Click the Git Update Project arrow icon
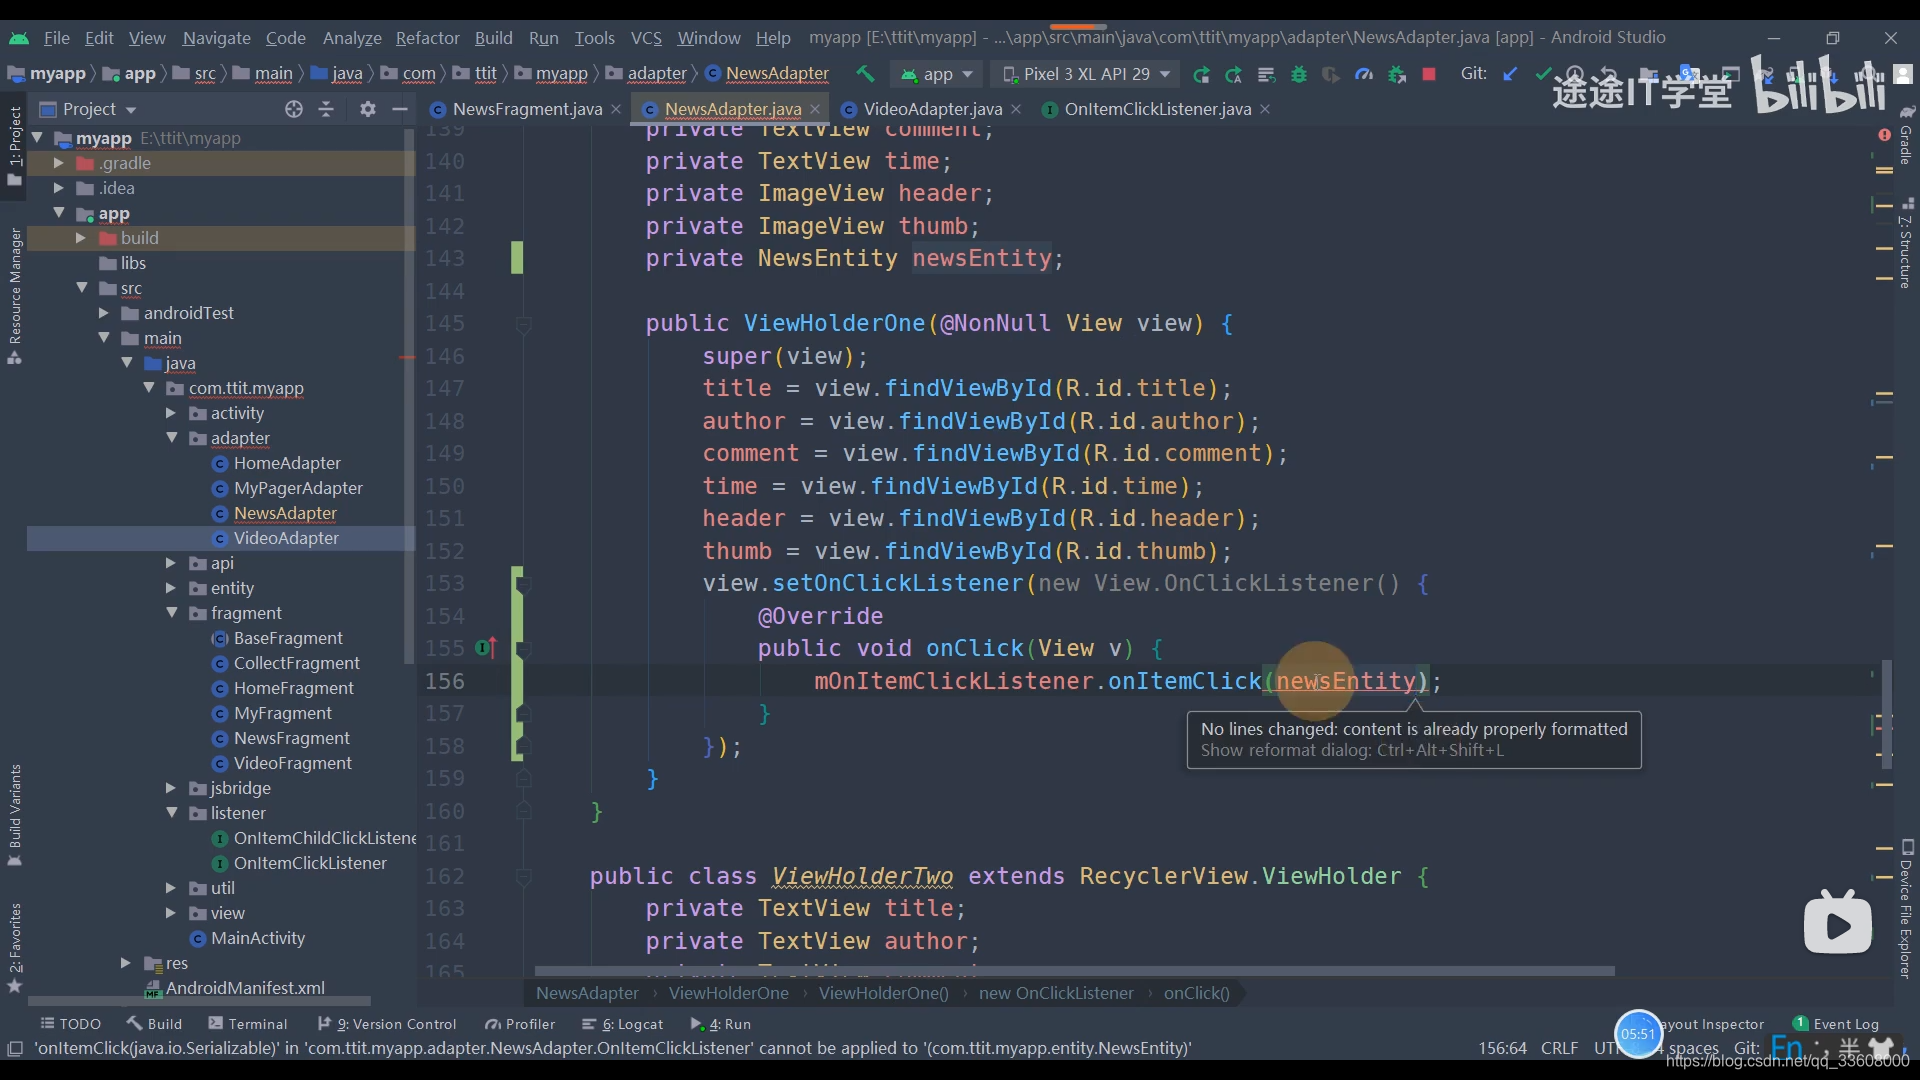1920x1080 pixels. (x=1510, y=74)
